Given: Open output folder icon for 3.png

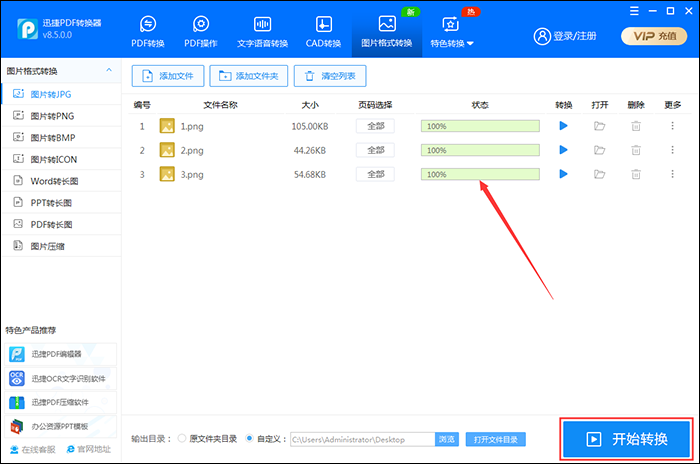Looking at the screenshot, I should coord(600,174).
